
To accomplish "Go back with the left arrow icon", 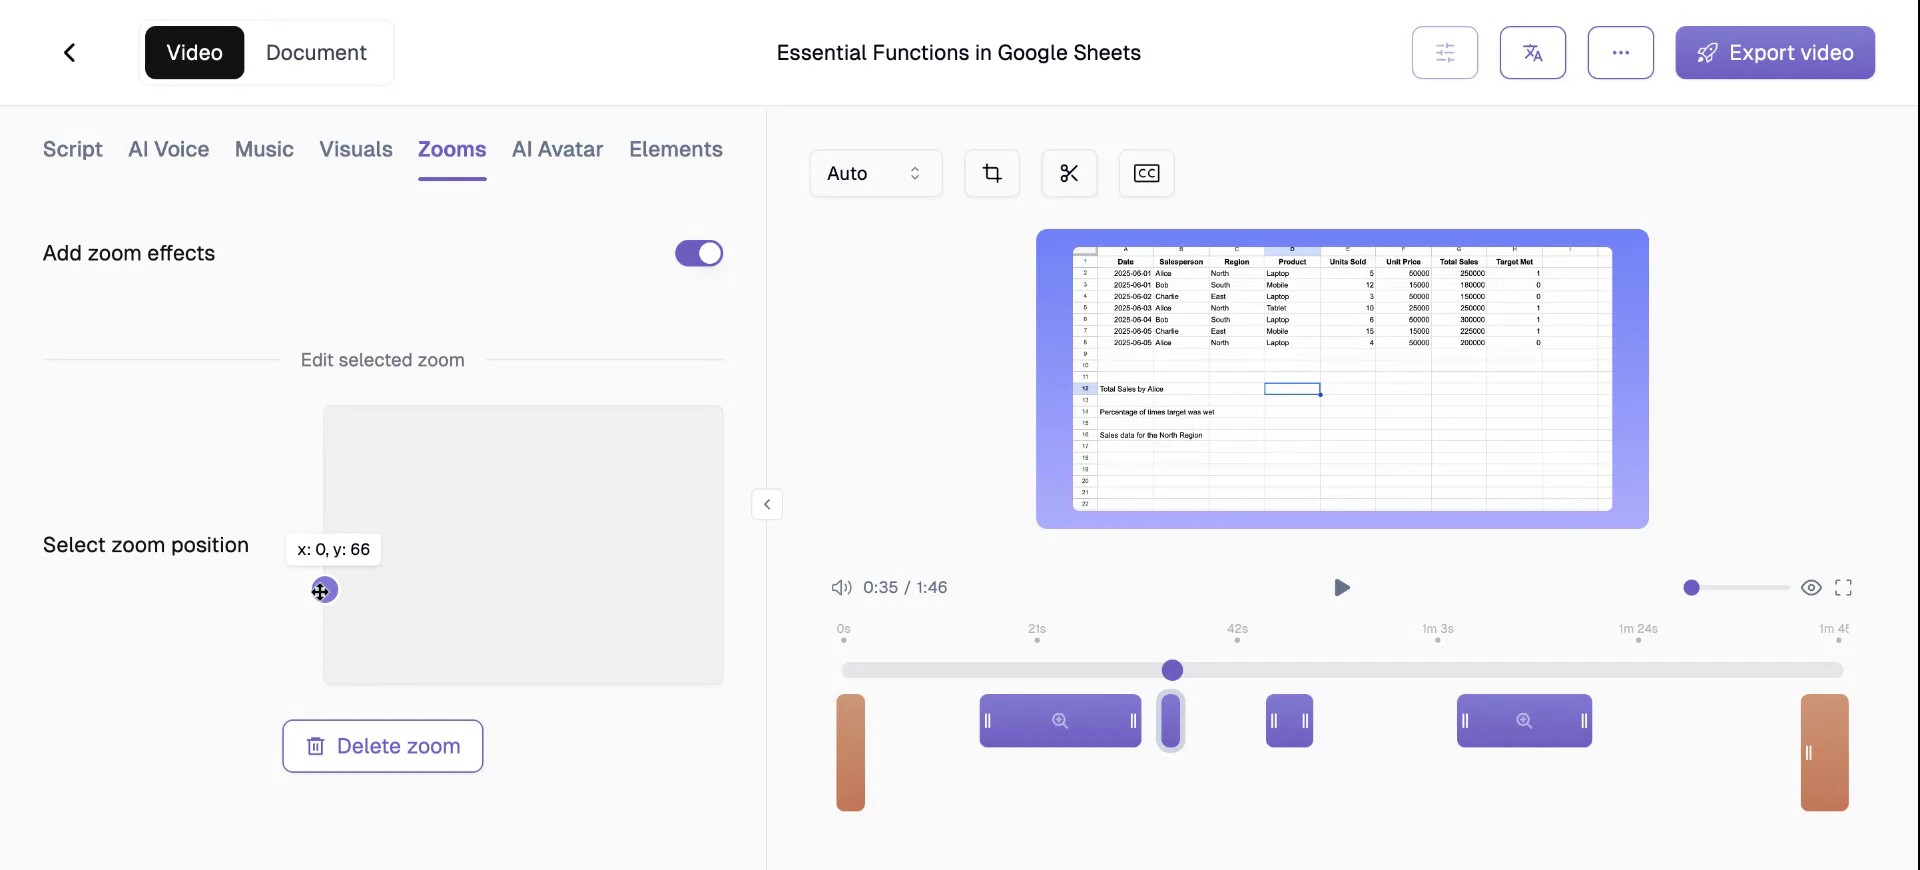I will [70, 53].
